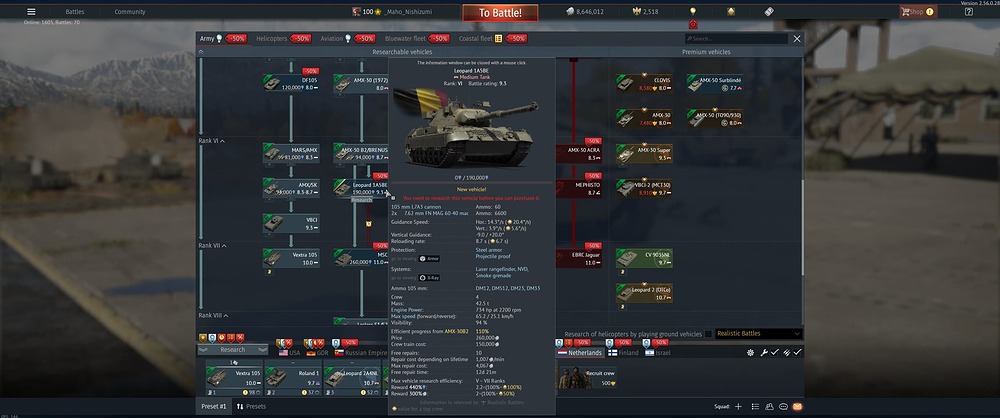This screenshot has width=1000, height=418.
Task: Select the MARS/AMX vehicle
Action: pos(291,153)
